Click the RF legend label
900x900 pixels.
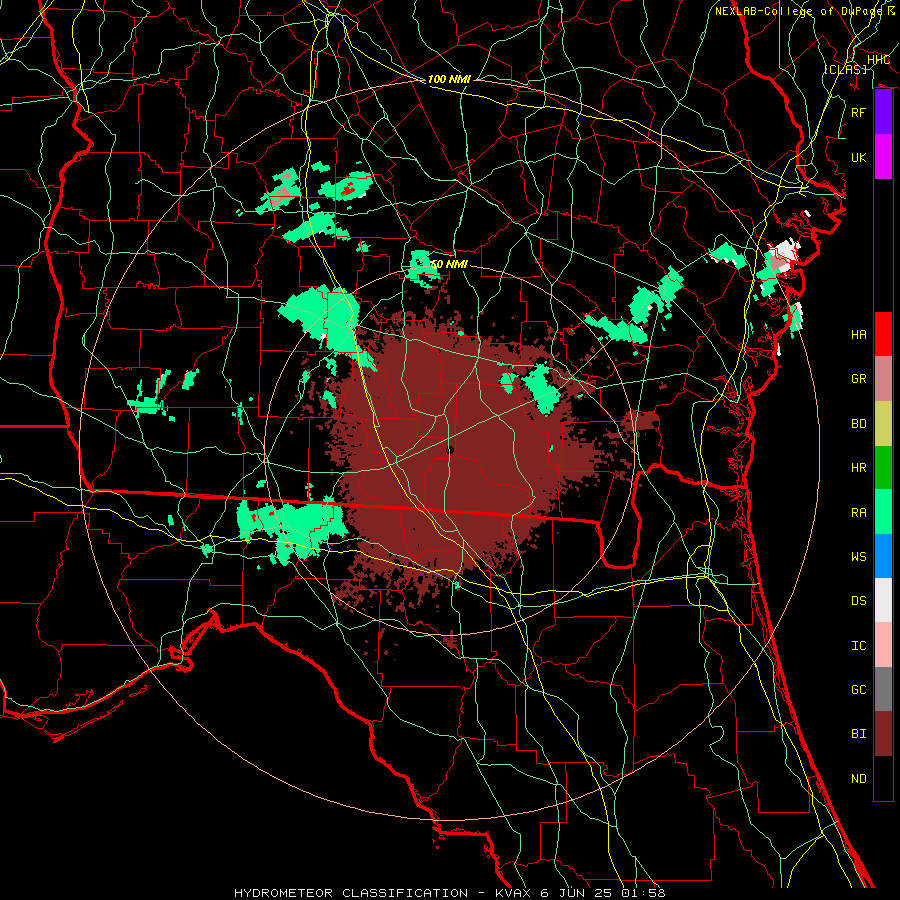point(859,112)
